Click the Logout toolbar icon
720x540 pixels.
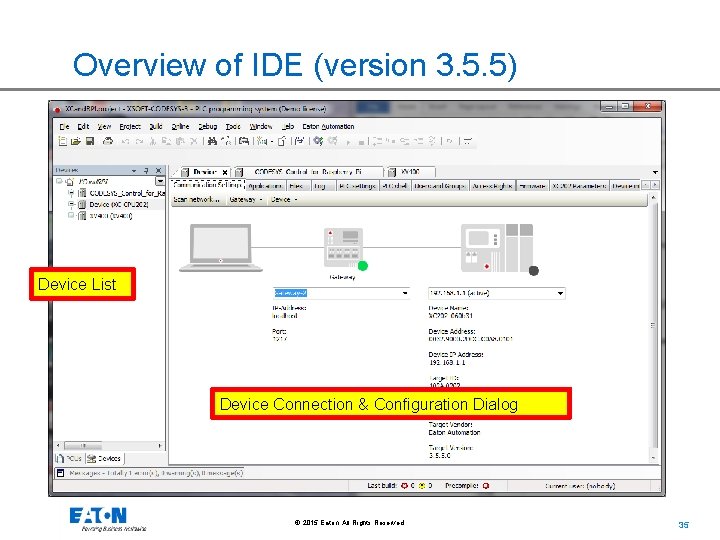[332, 141]
